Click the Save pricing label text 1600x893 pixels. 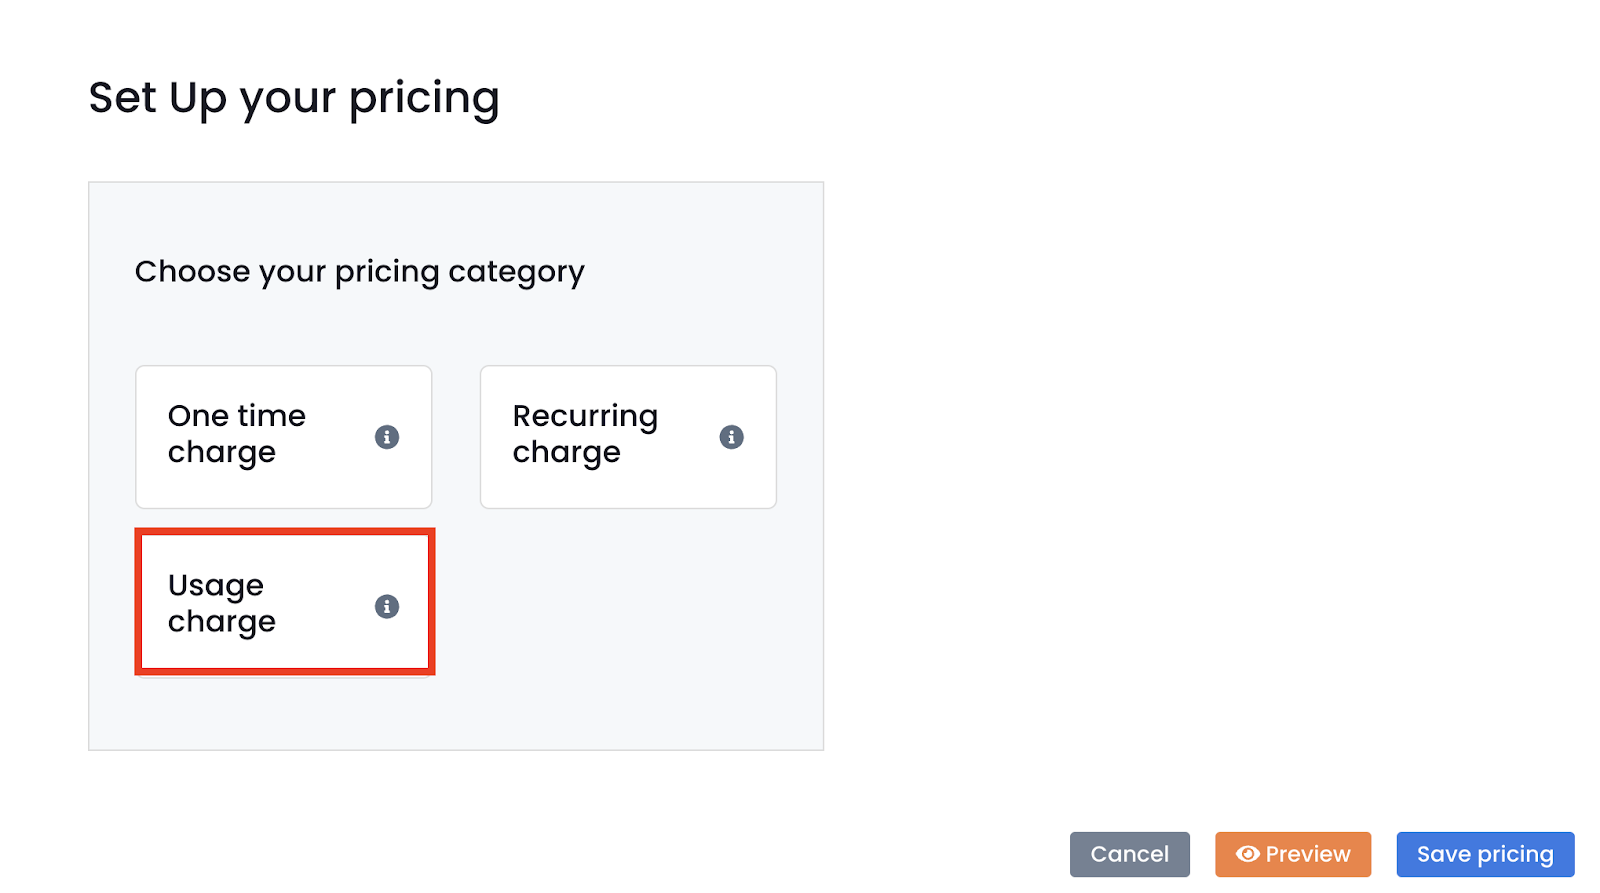[1486, 855]
